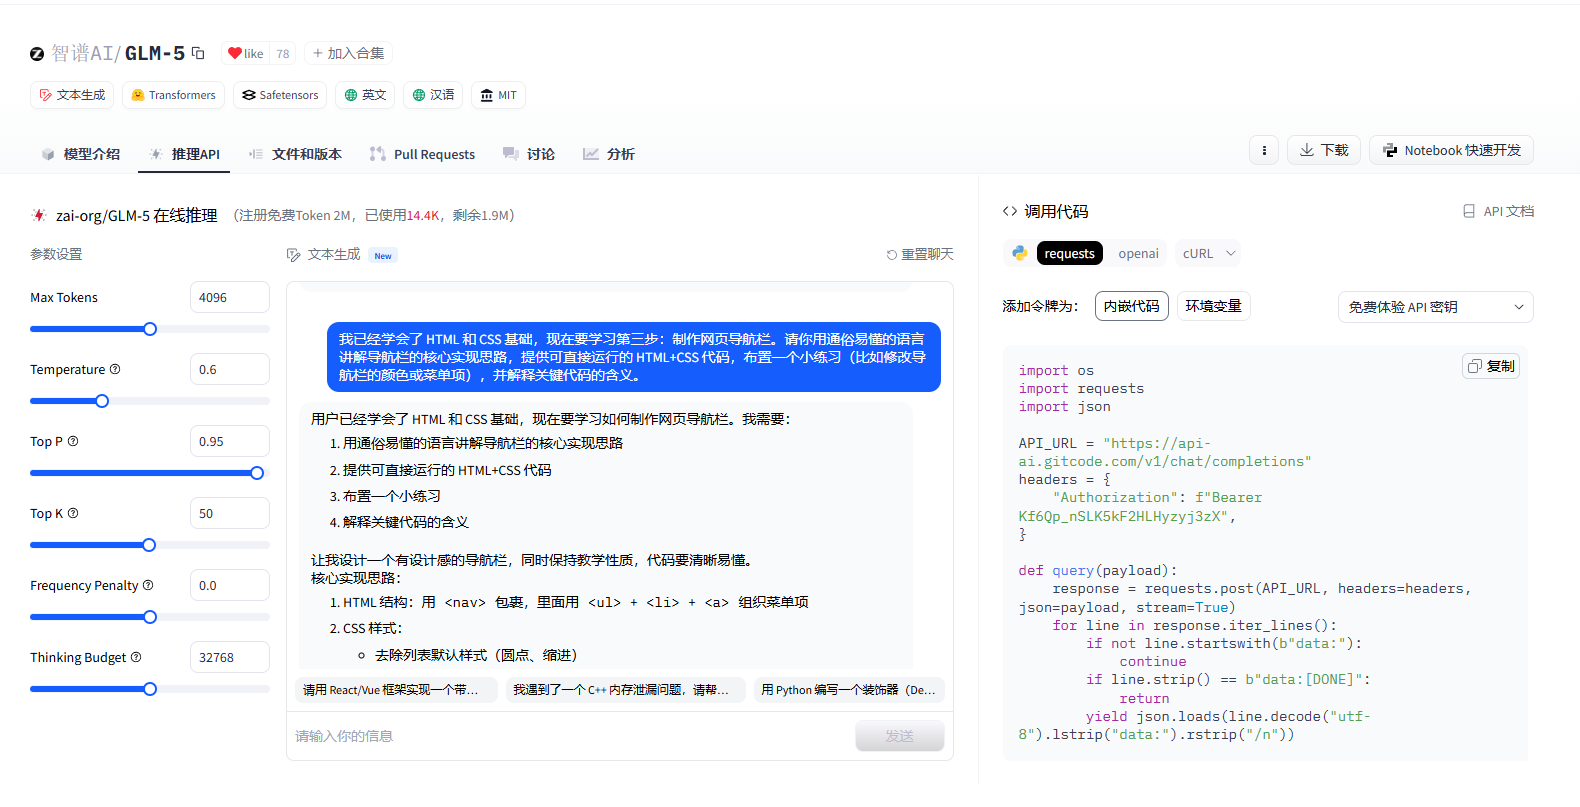Screen dimensions: 1580x807
Task: Click the 78 like count
Action: click(x=283, y=54)
